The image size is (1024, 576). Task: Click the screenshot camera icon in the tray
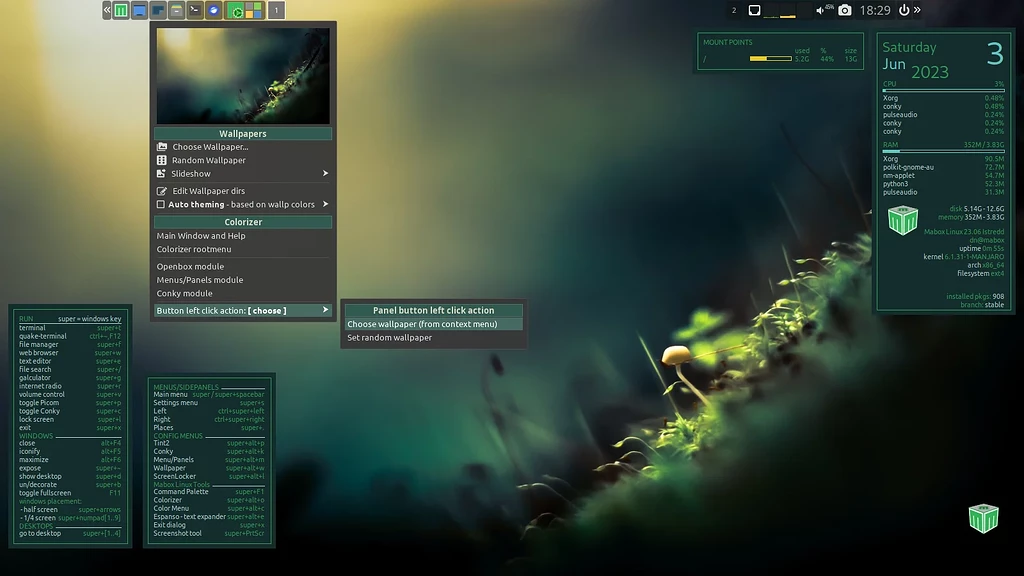(845, 10)
